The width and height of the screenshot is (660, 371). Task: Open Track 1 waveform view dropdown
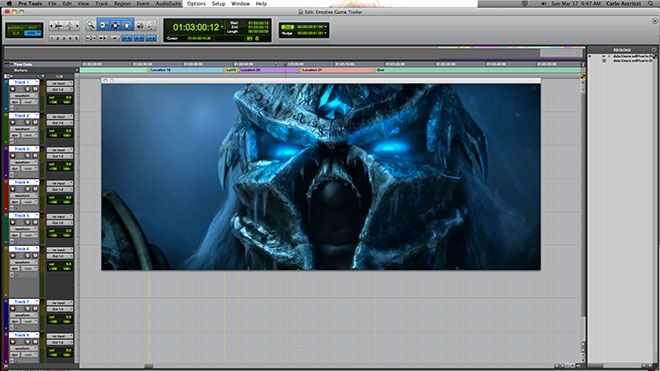pos(24,96)
